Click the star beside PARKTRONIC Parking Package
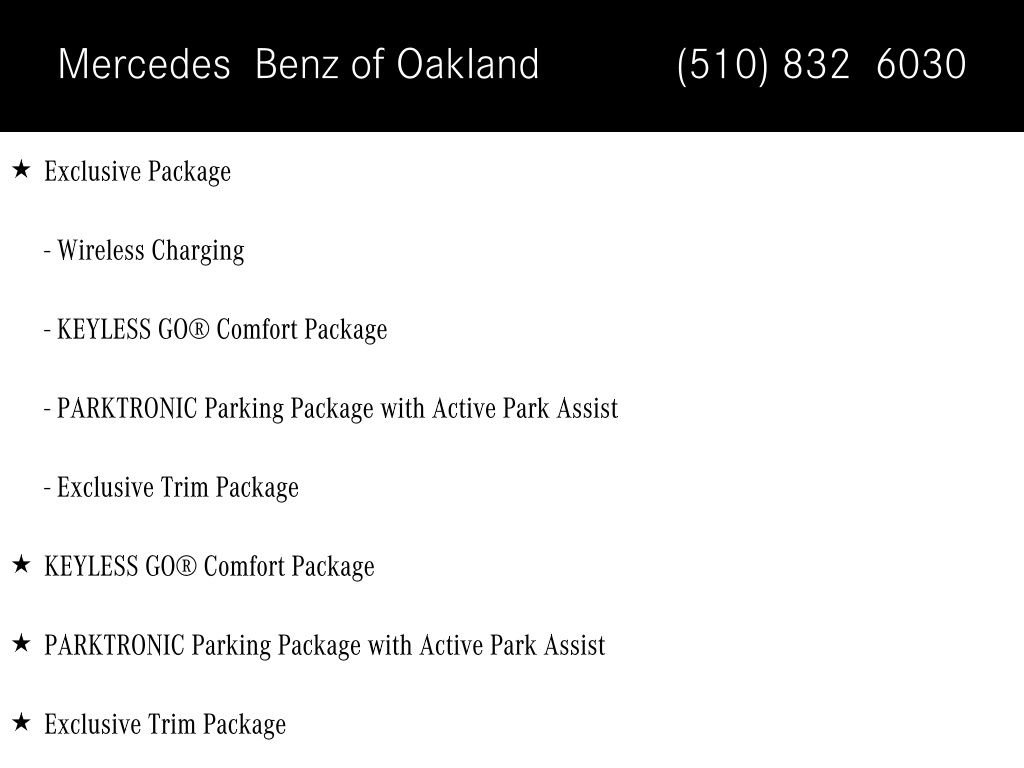The image size is (1024, 768). pos(21,643)
